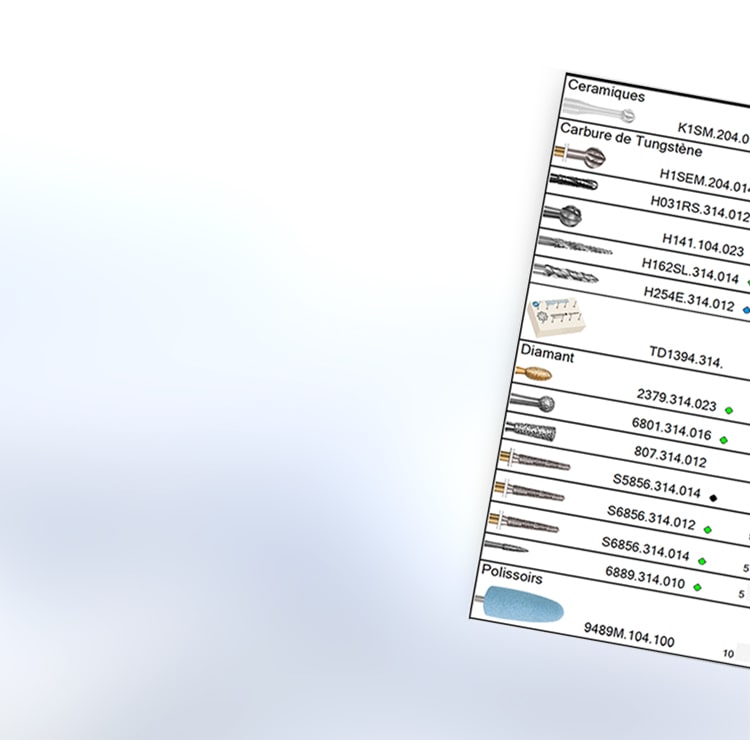Click quantity 10 in the 9489M row
This screenshot has height=740, width=750.
tap(728, 653)
